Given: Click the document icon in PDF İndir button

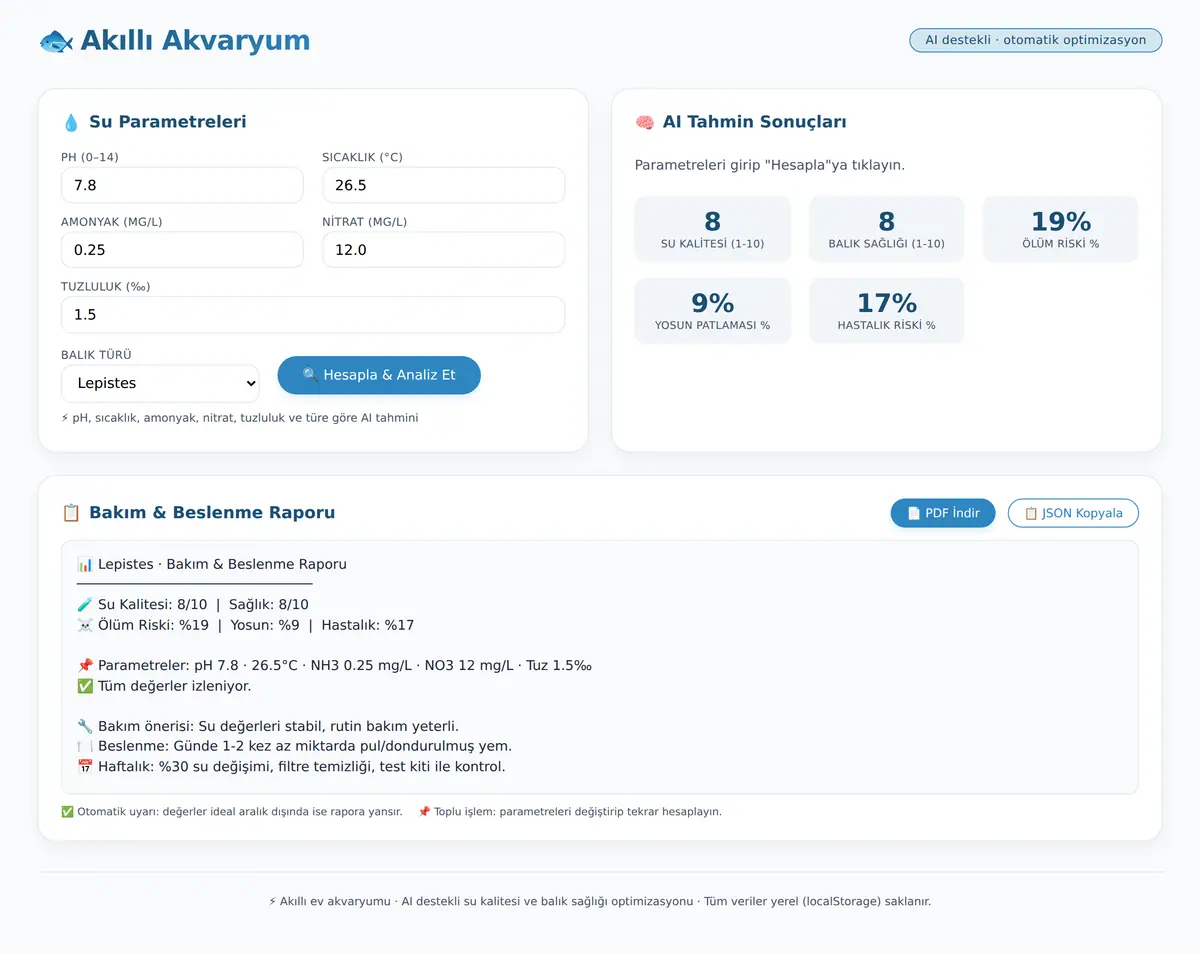Looking at the screenshot, I should point(913,513).
